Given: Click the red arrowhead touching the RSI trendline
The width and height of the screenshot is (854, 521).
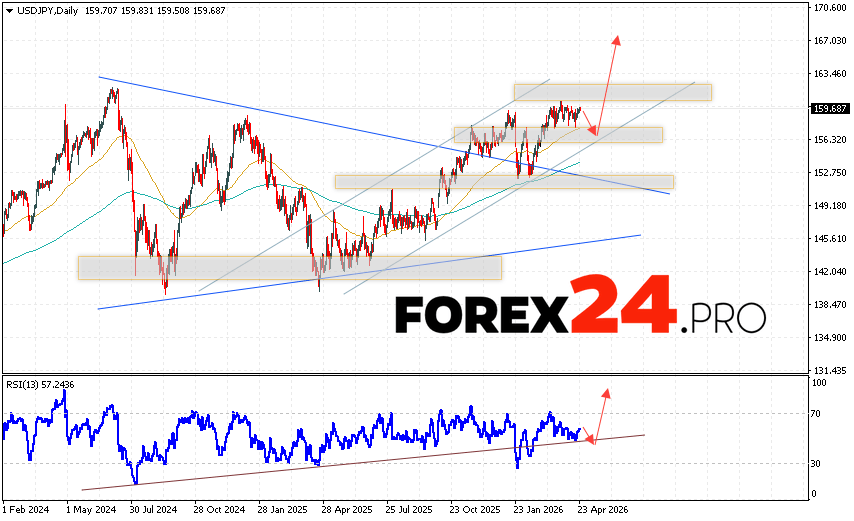Looking at the screenshot, I should tap(589, 439).
